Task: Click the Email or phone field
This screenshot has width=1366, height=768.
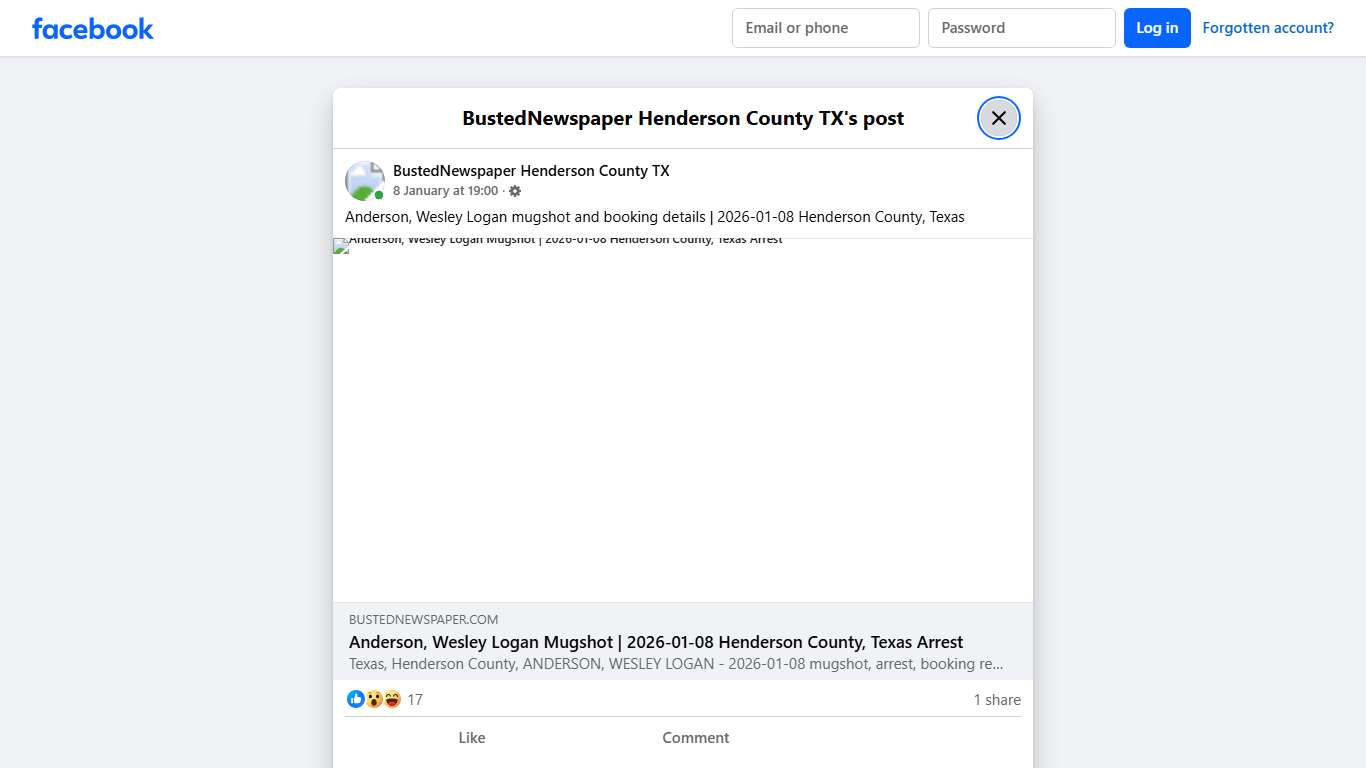Action: click(x=825, y=28)
